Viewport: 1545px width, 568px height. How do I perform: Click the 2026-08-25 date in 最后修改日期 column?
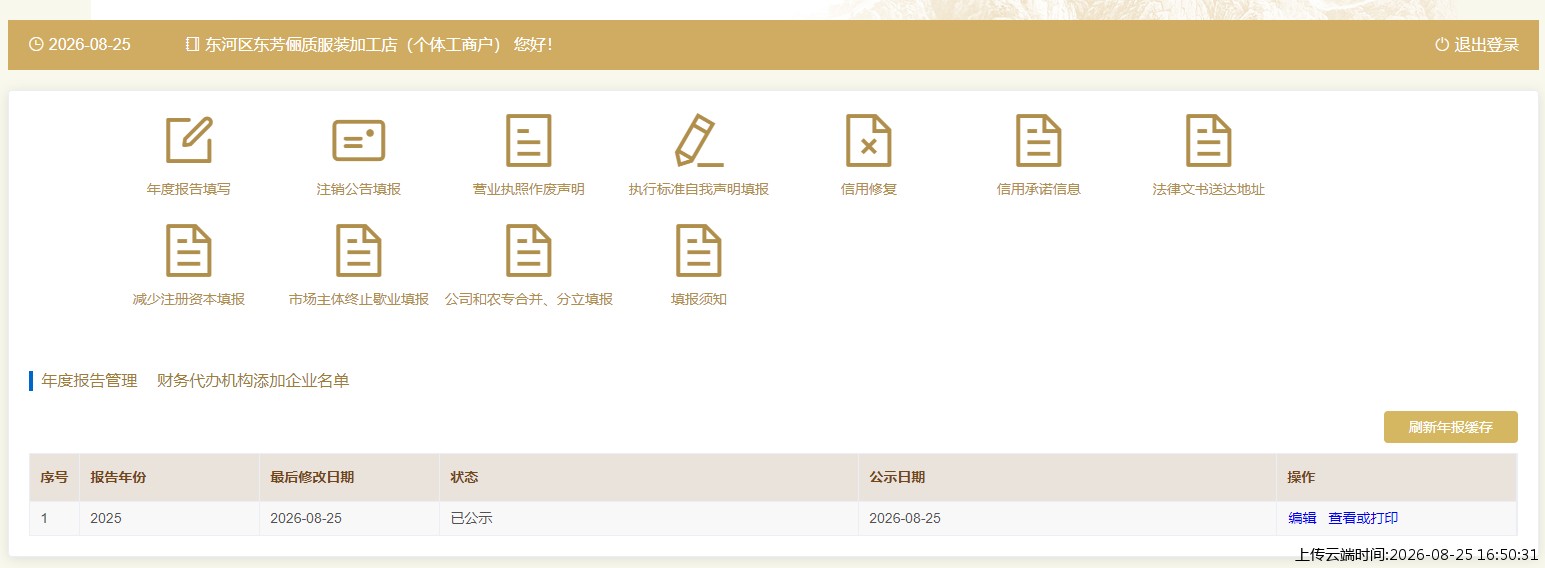click(306, 518)
